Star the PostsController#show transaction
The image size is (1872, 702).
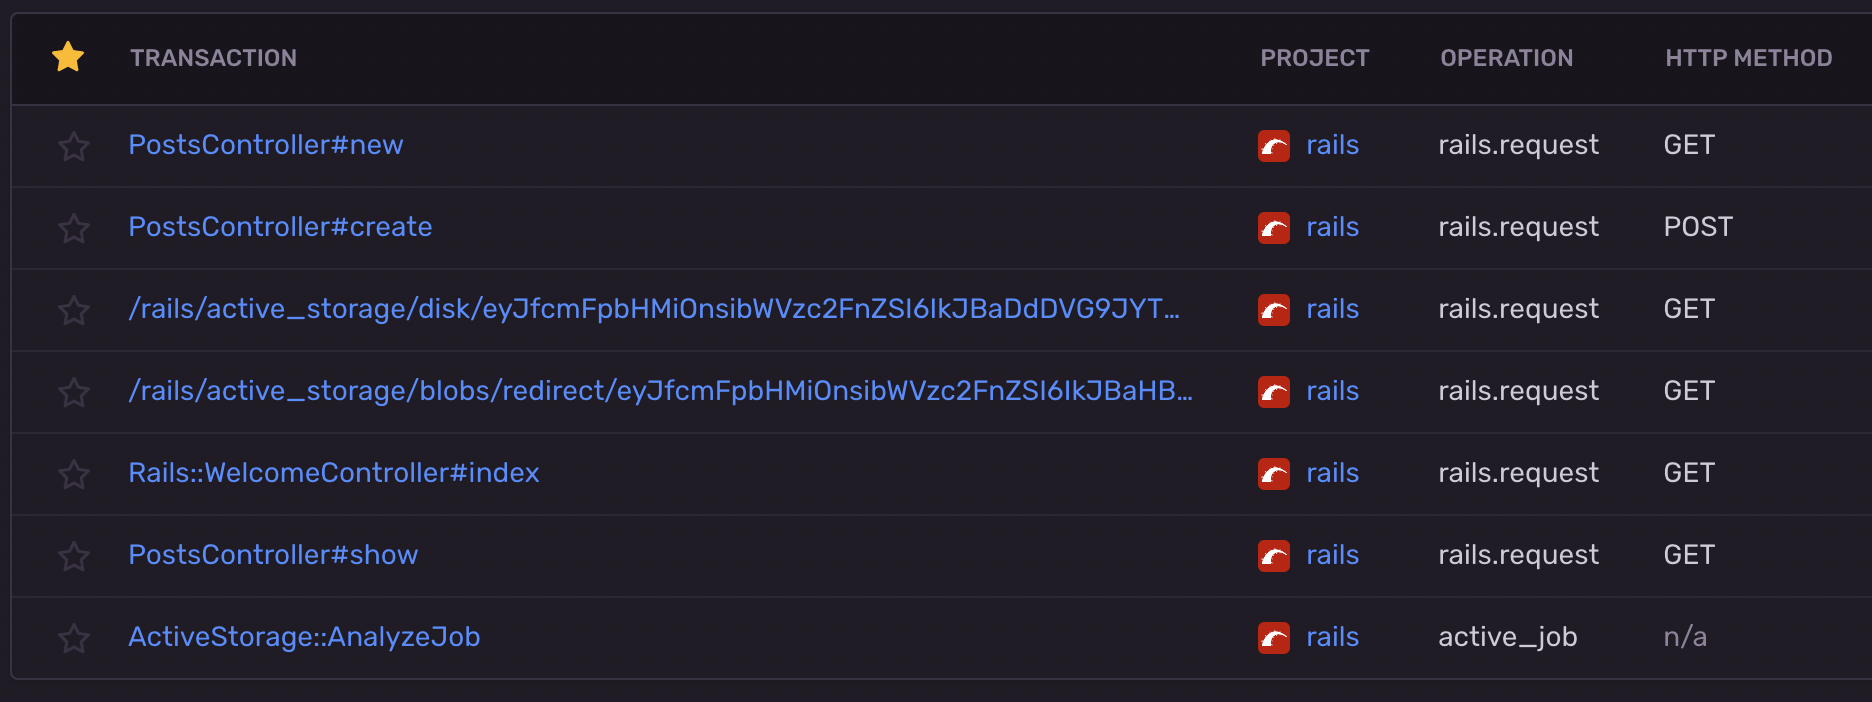74,556
